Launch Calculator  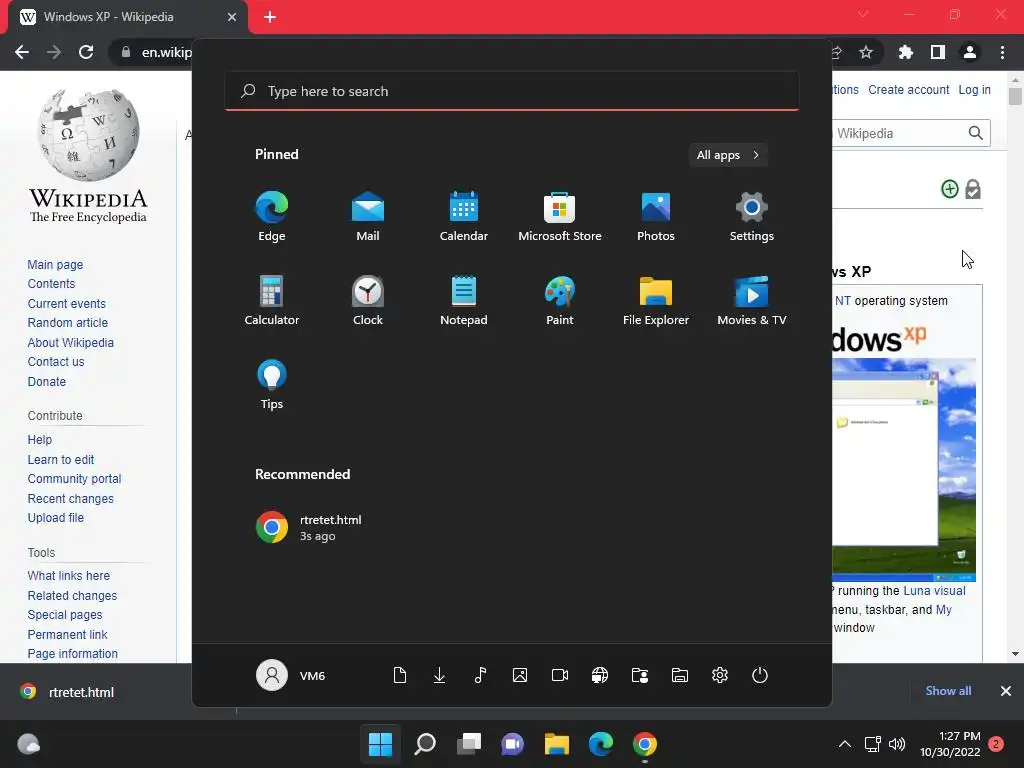pos(272,300)
